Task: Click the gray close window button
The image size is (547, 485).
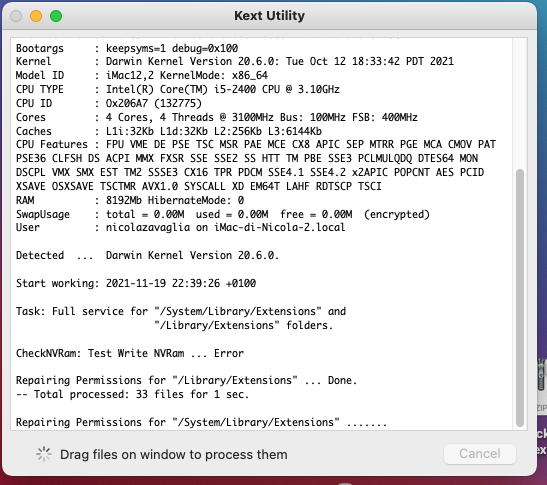Action: pyautogui.click(x=16, y=16)
